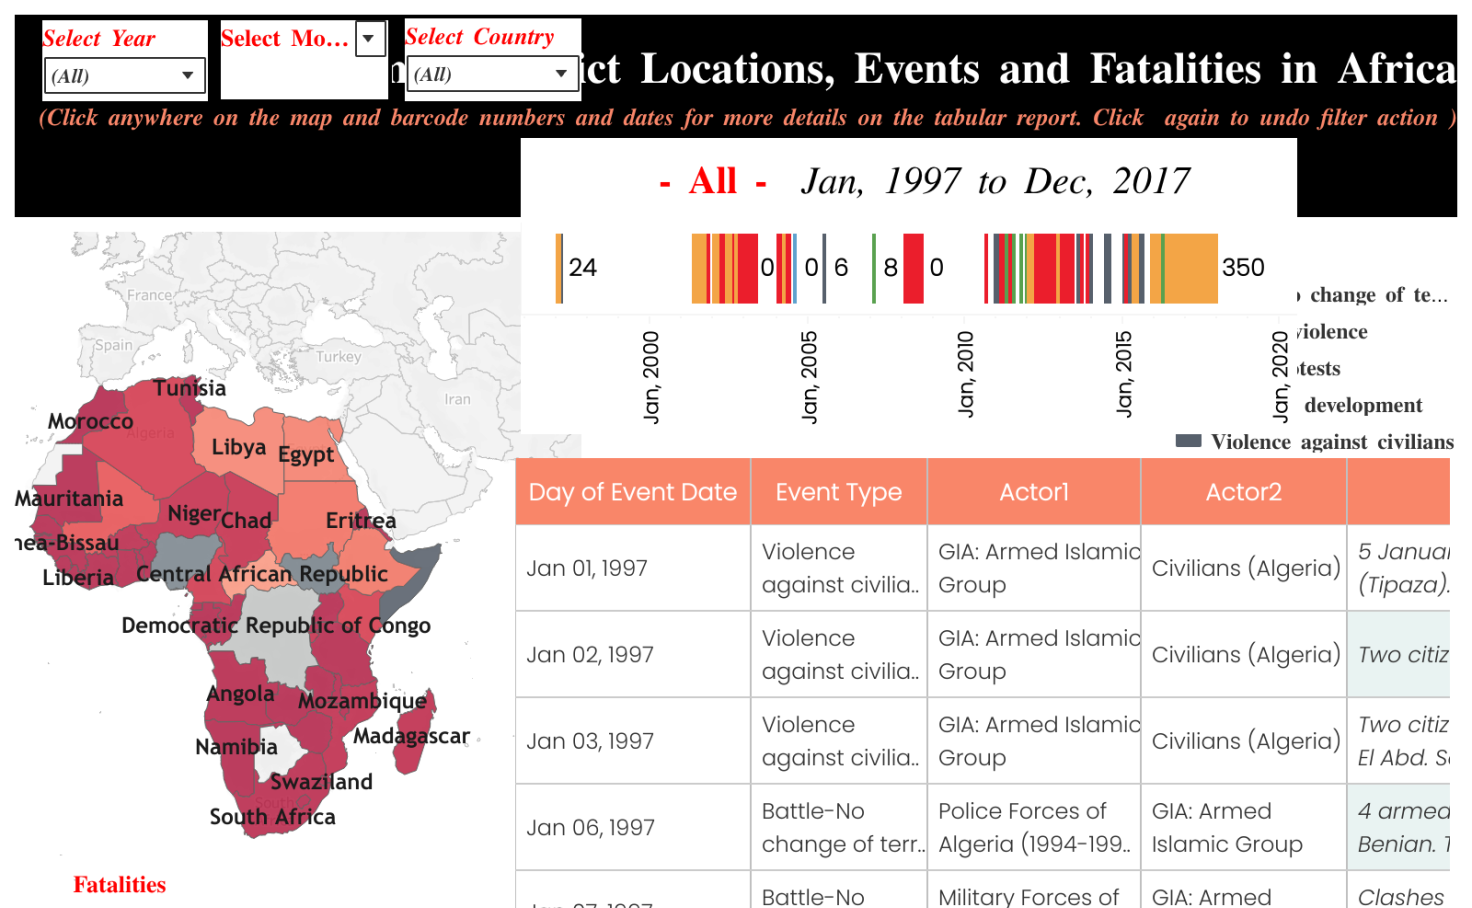The width and height of the screenshot is (1472, 908).
Task: Expand the Select Month dropdown arrow
Action: (369, 39)
